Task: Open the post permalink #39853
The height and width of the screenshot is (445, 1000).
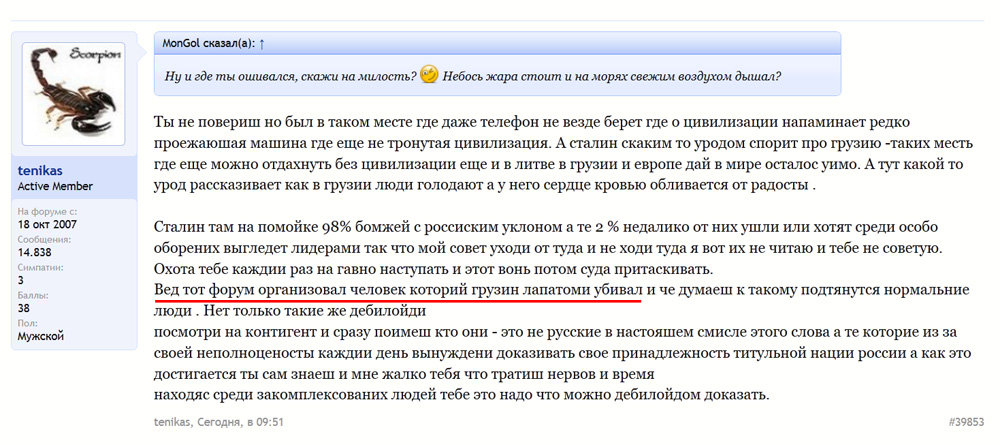Action: pos(966,422)
